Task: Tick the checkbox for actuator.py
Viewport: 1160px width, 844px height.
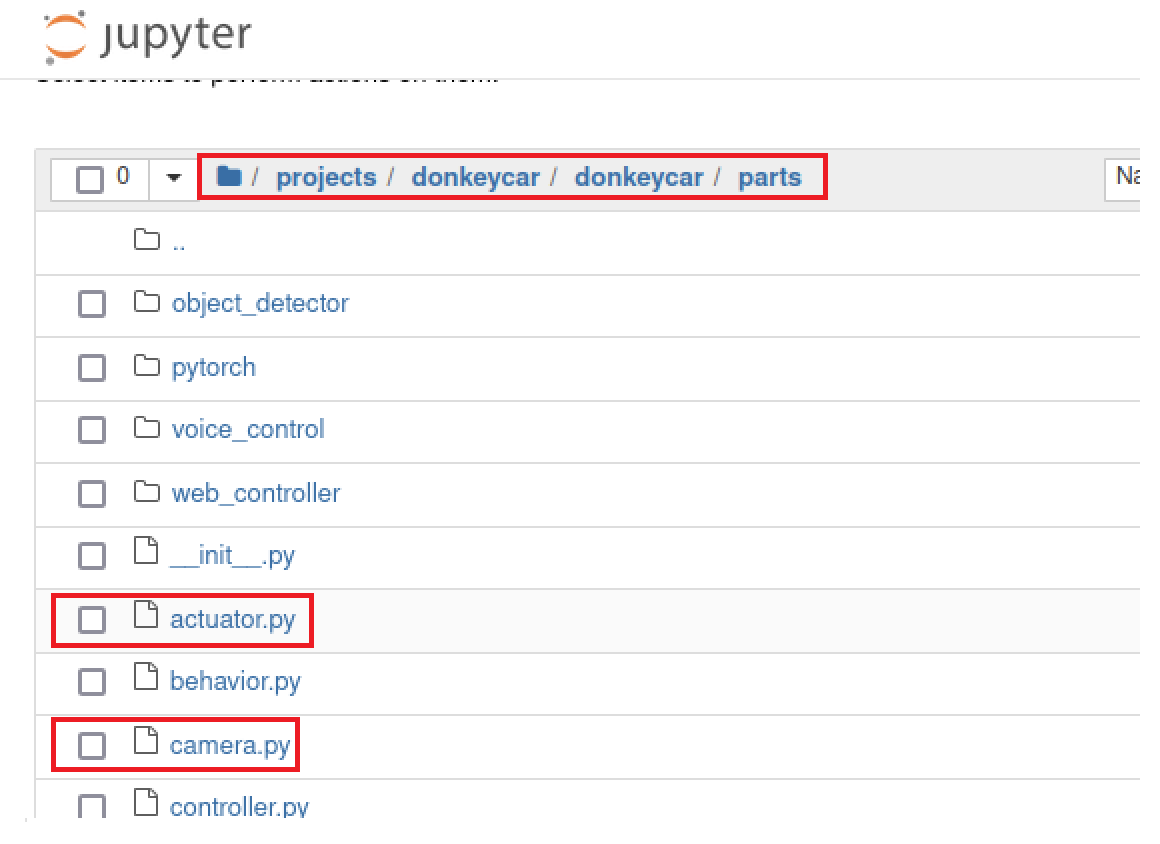Action: coord(92,620)
